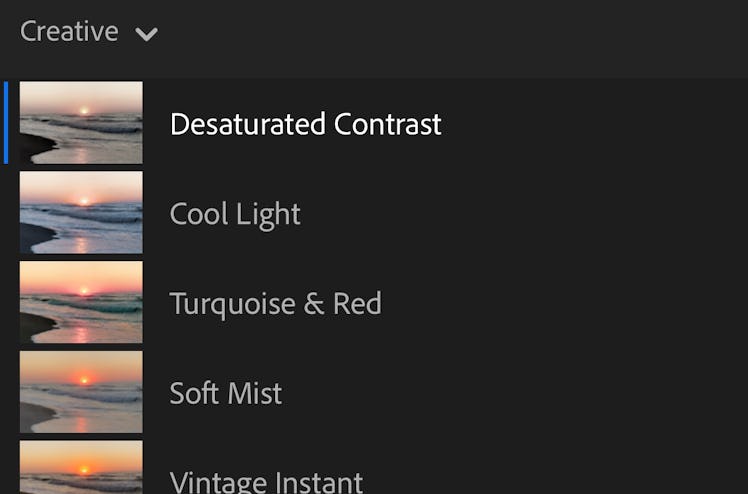This screenshot has height=494, width=748.
Task: Click left margin beside the Cool Light thumbnail
Action: (x=9, y=213)
